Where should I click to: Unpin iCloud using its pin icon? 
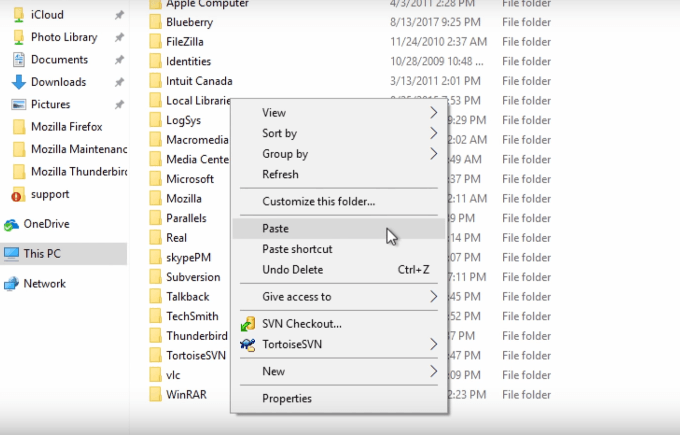tap(119, 15)
